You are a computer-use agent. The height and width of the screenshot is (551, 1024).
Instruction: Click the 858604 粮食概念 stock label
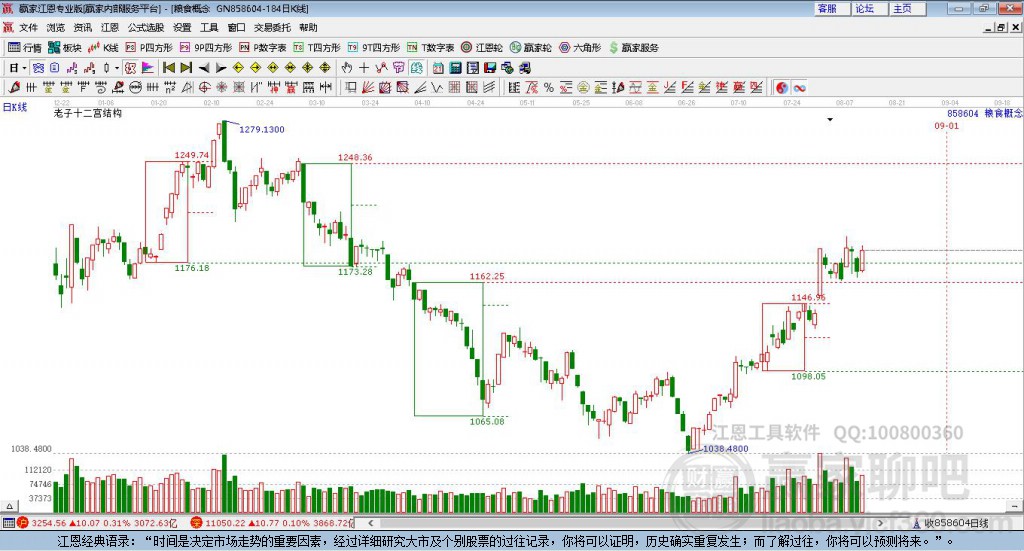[x=985, y=114]
